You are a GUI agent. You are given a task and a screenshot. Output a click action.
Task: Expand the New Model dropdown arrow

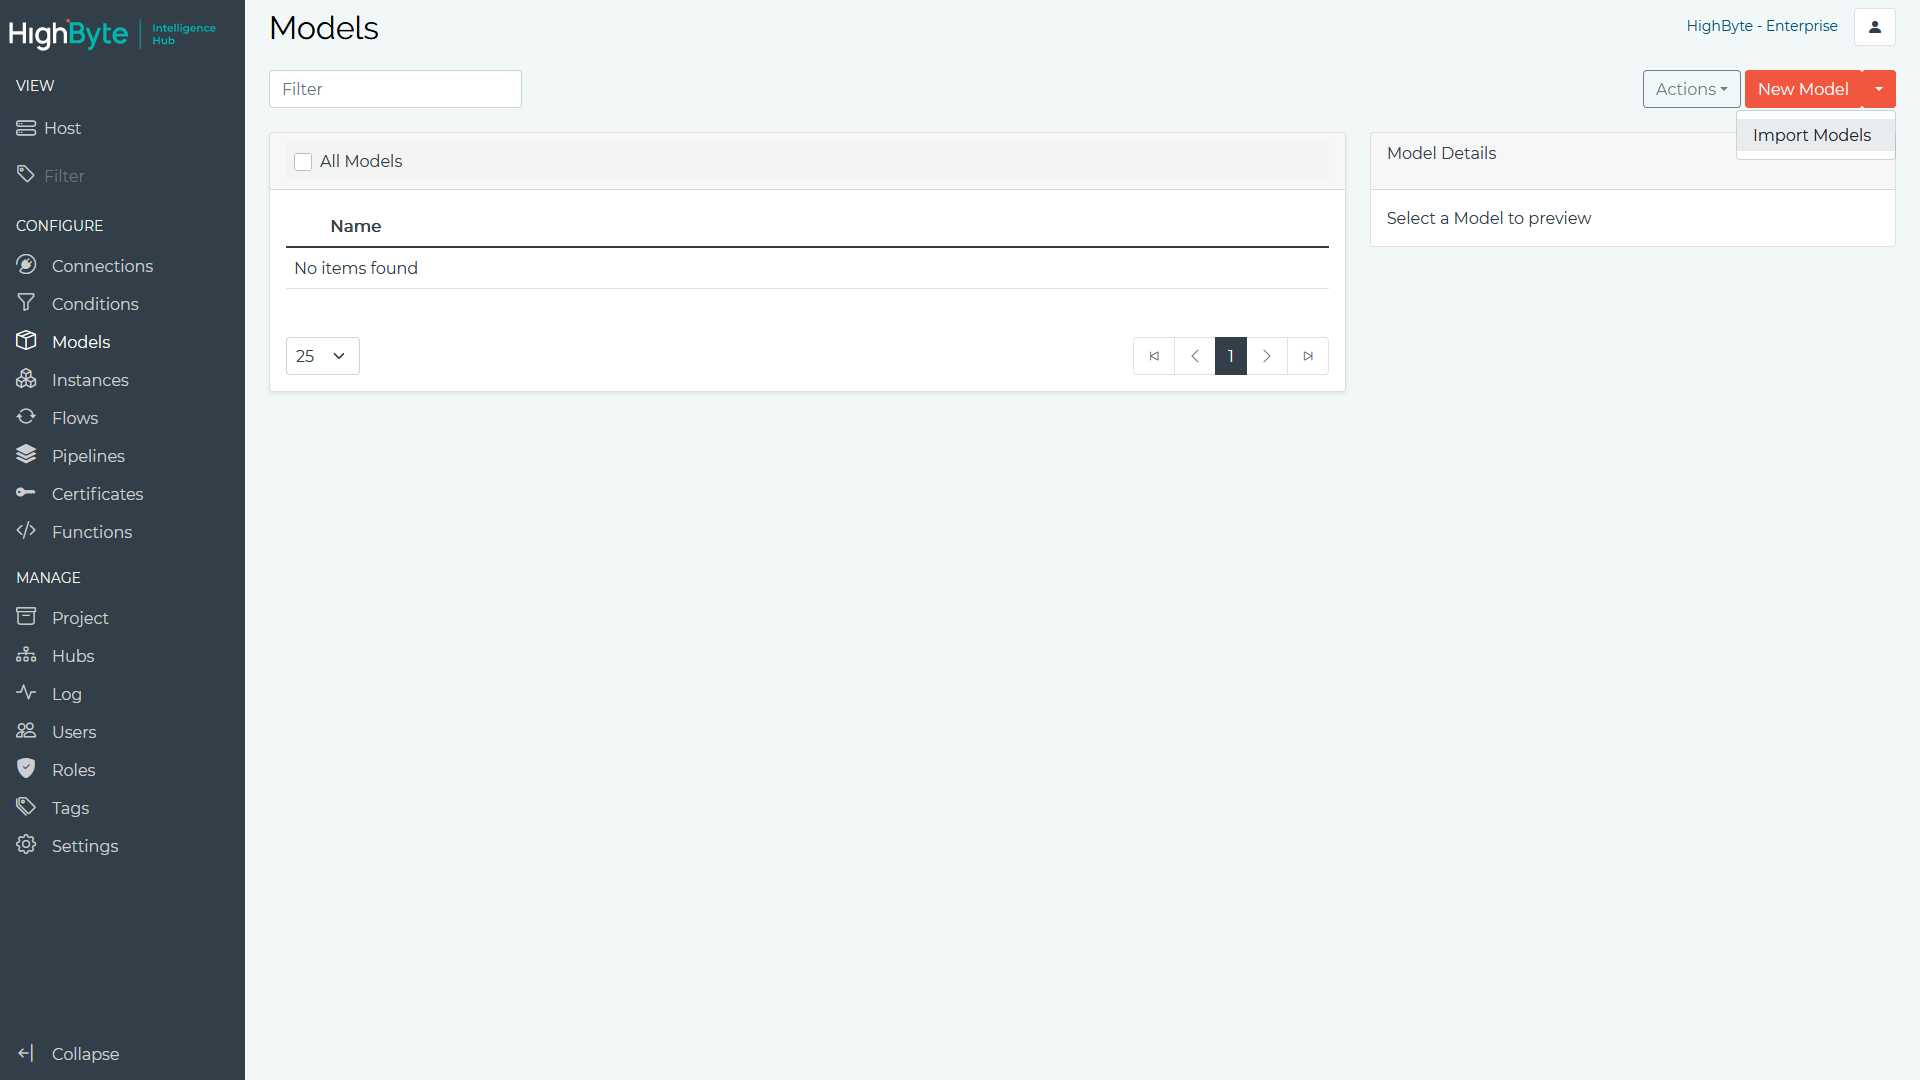coord(1878,88)
